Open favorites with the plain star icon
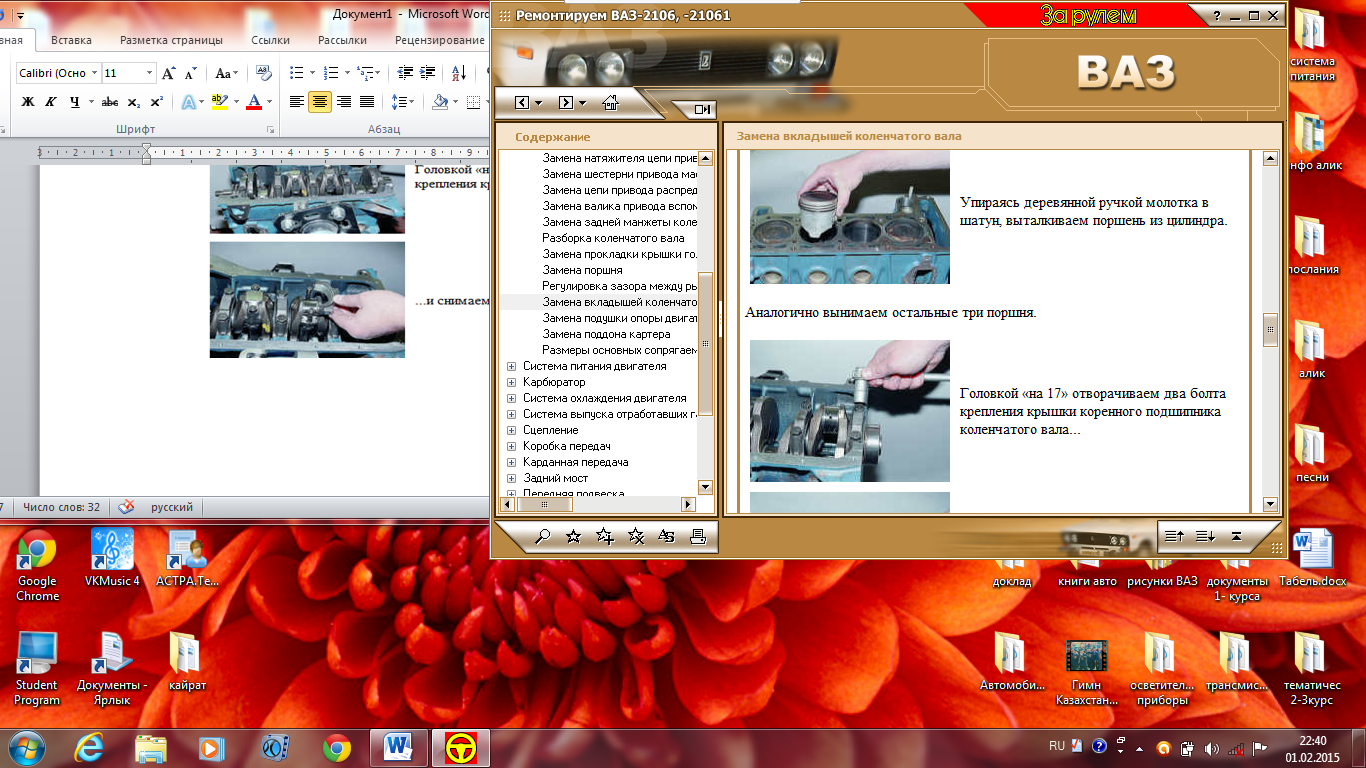 coord(573,537)
